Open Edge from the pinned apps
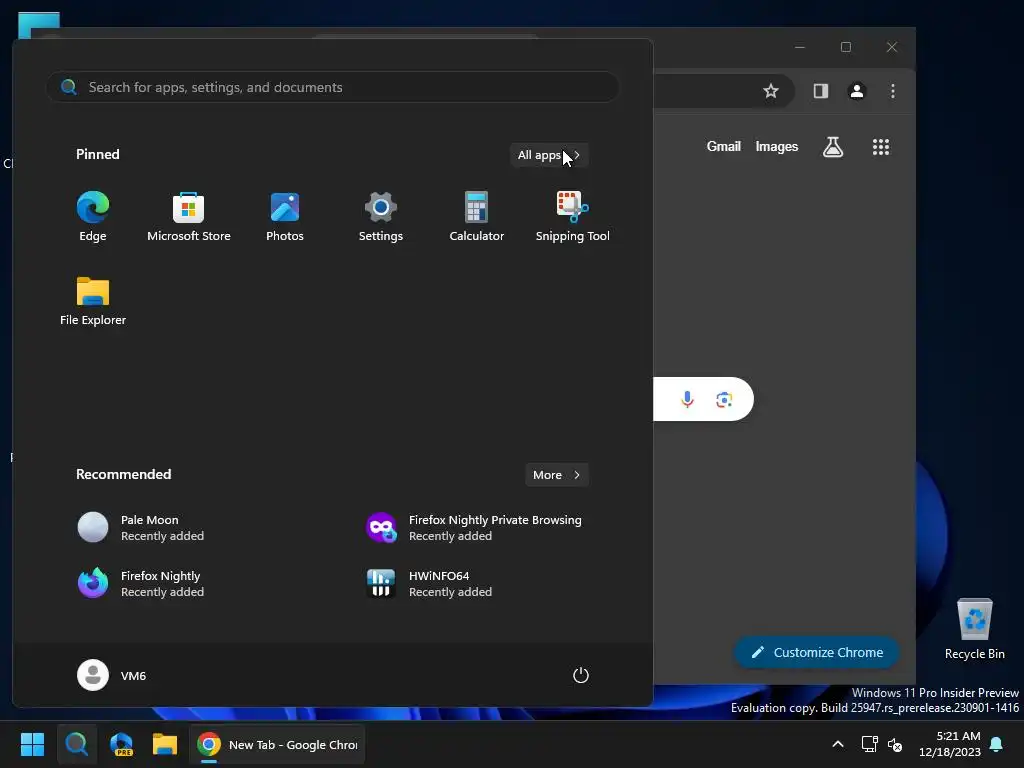Screen dimensions: 1024x768 click(x=93, y=217)
